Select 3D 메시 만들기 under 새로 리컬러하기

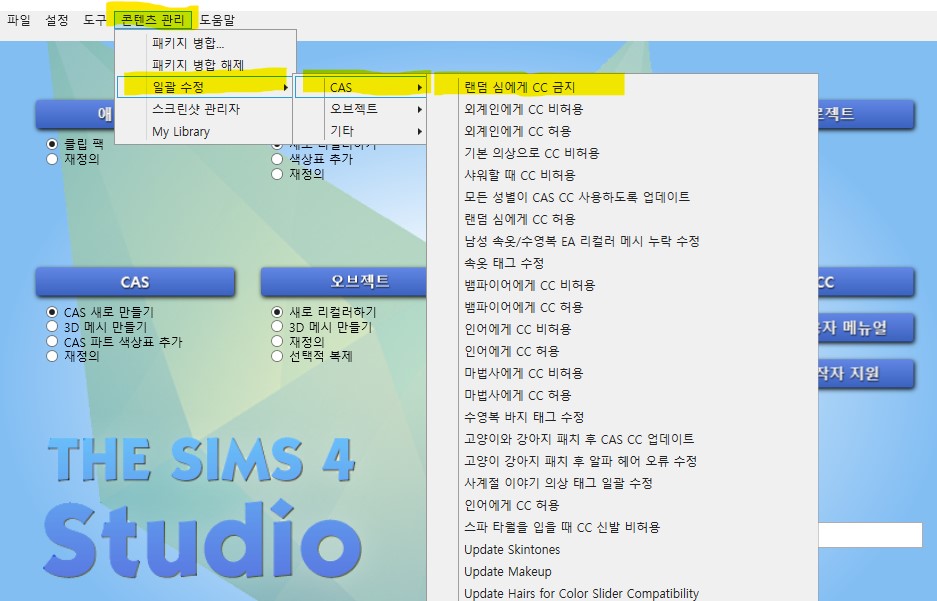click(277, 327)
